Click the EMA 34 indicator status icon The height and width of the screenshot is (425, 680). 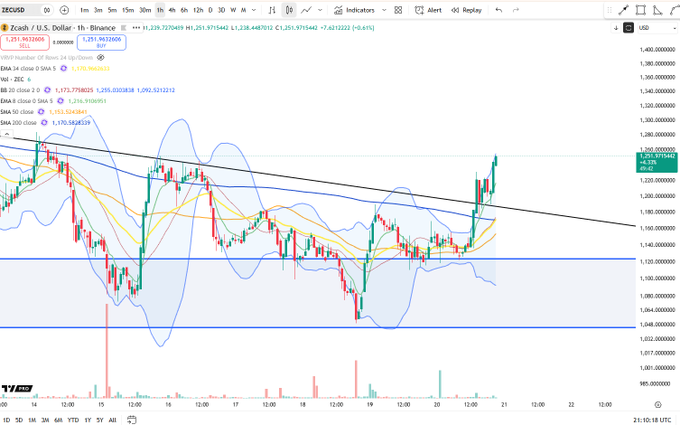pos(64,68)
